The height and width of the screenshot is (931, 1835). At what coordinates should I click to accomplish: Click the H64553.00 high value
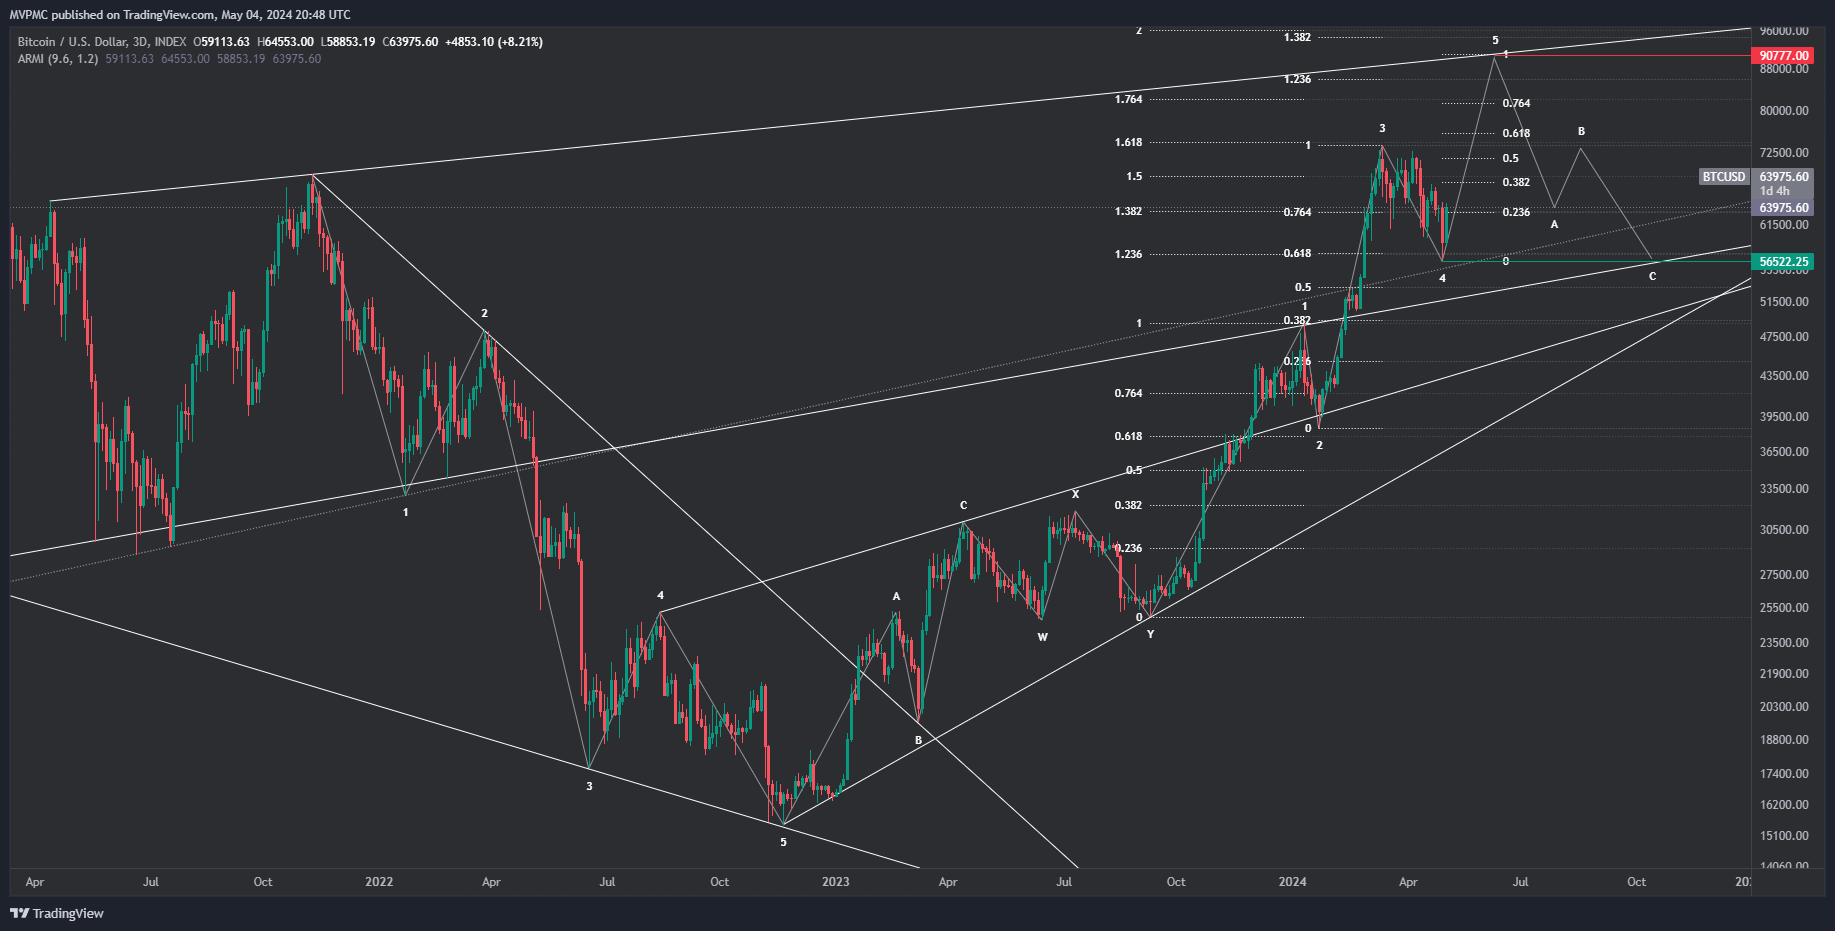tap(285, 42)
